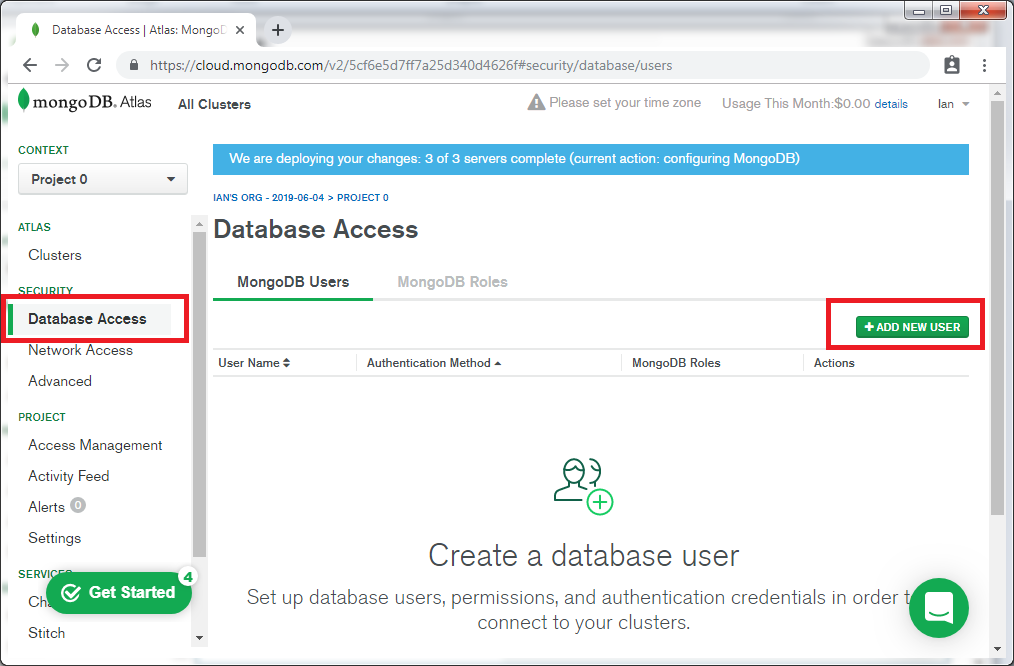Click the Add New User button
1014x666 pixels.
[x=912, y=327]
